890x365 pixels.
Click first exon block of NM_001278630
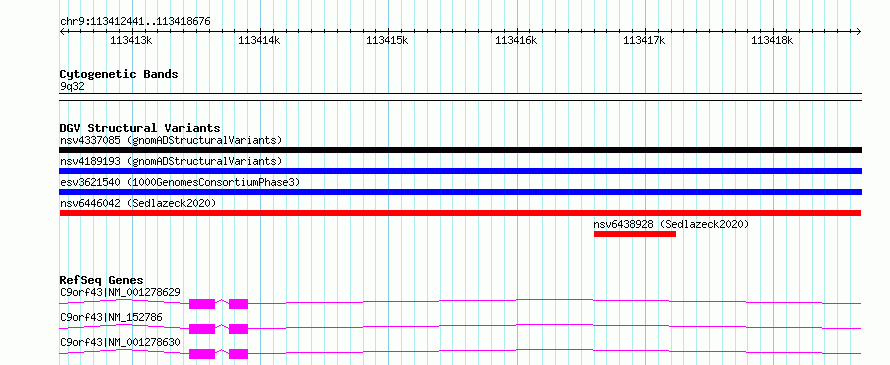(x=202, y=354)
